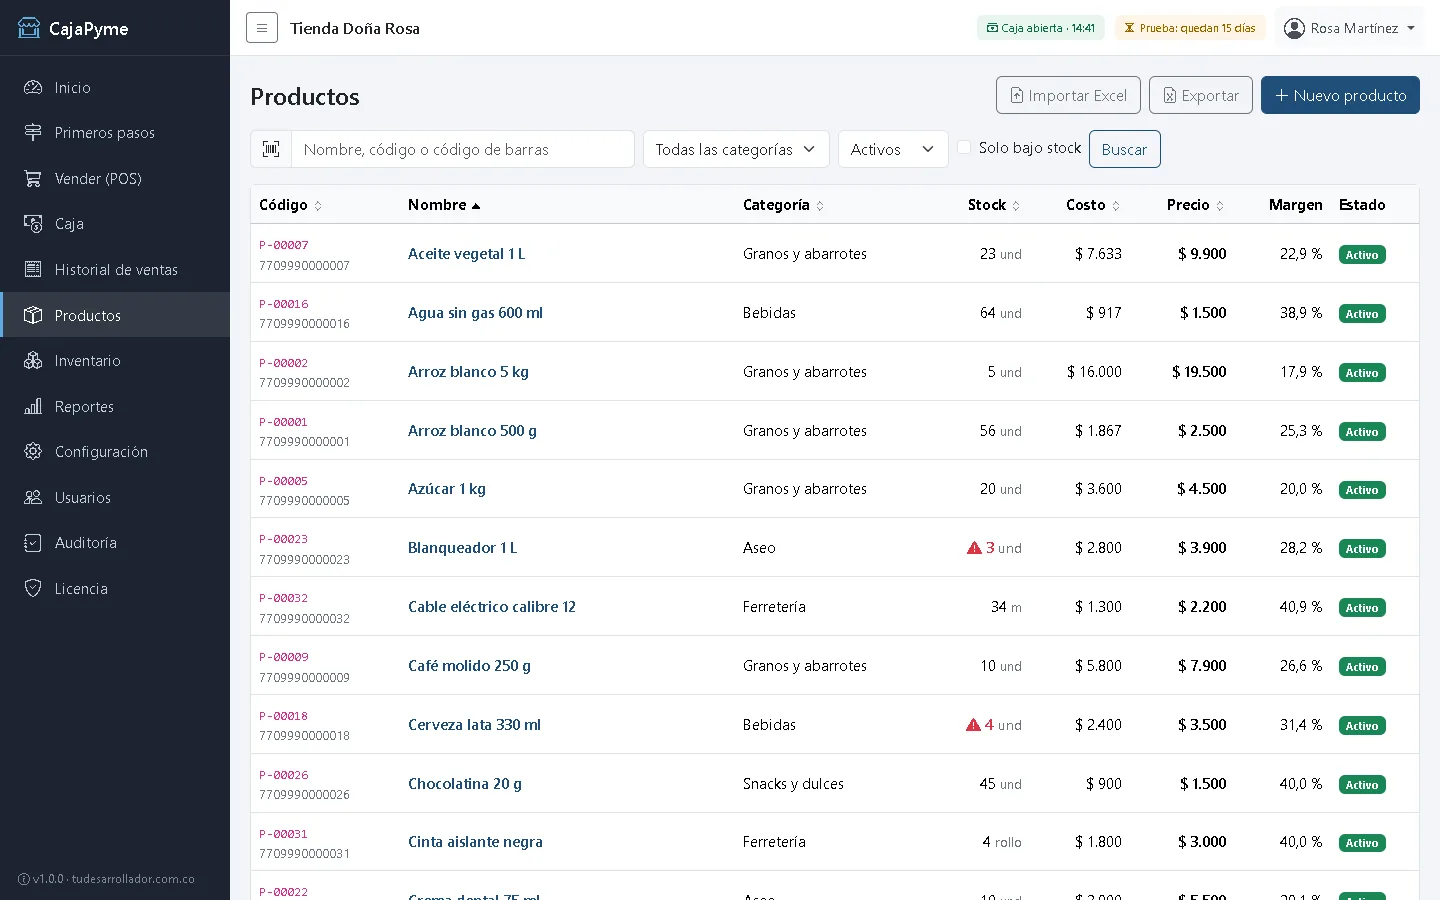The height and width of the screenshot is (900, 1440).
Task: Click the Historial de ventas icon
Action: click(x=33, y=269)
